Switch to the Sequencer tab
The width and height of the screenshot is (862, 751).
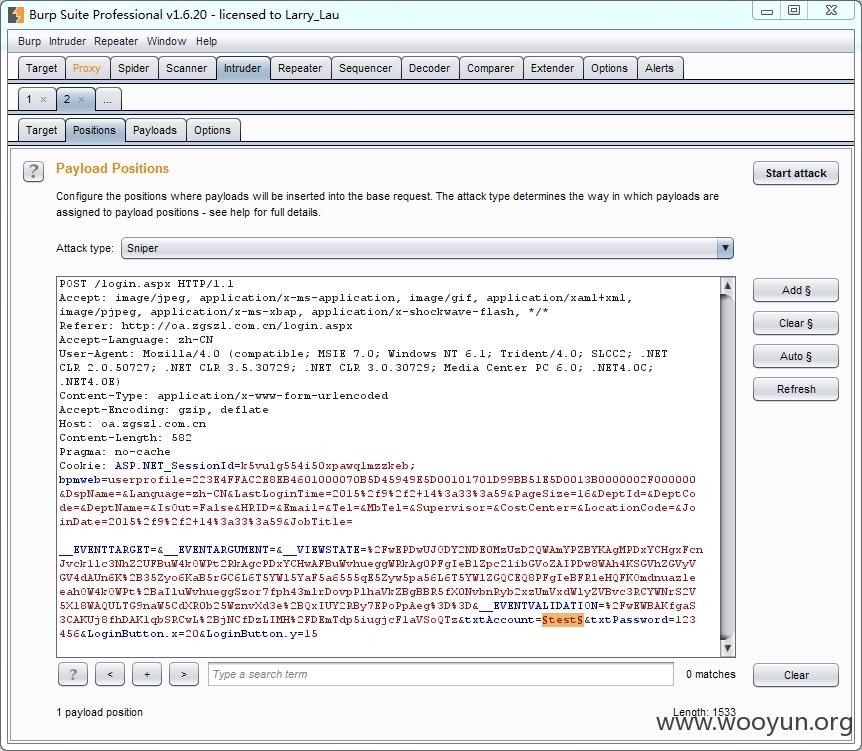366,68
